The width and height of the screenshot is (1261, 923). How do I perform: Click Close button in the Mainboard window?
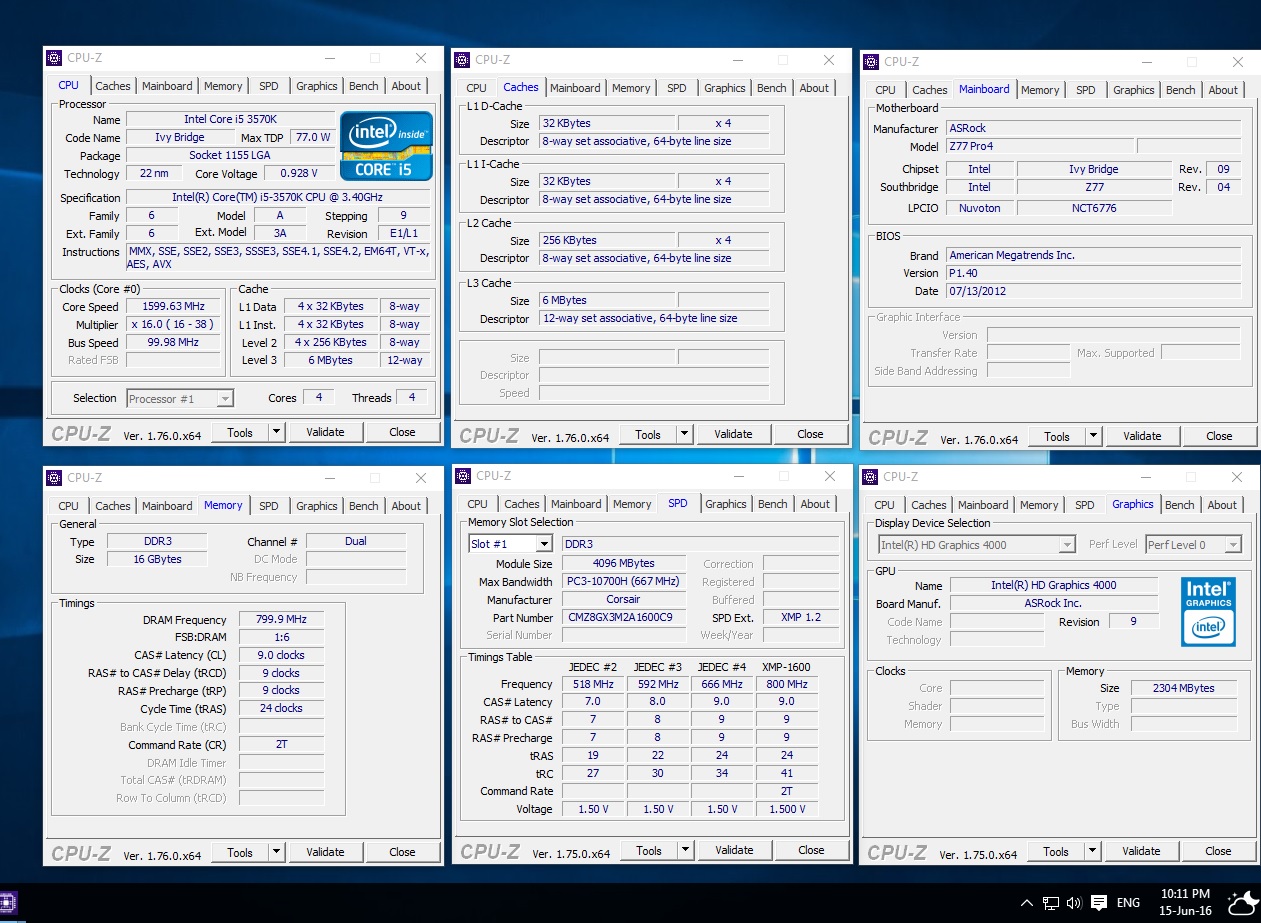click(x=1218, y=436)
